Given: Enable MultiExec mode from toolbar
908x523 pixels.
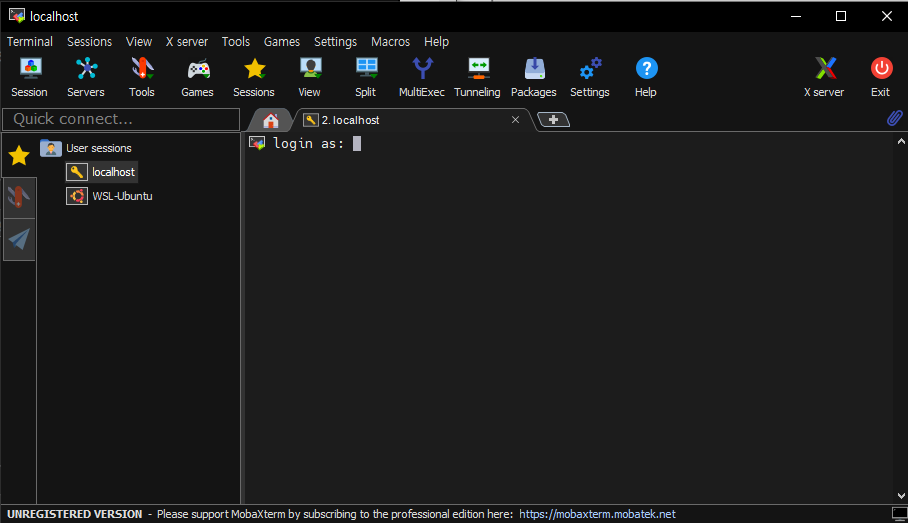Looking at the screenshot, I should (422, 77).
